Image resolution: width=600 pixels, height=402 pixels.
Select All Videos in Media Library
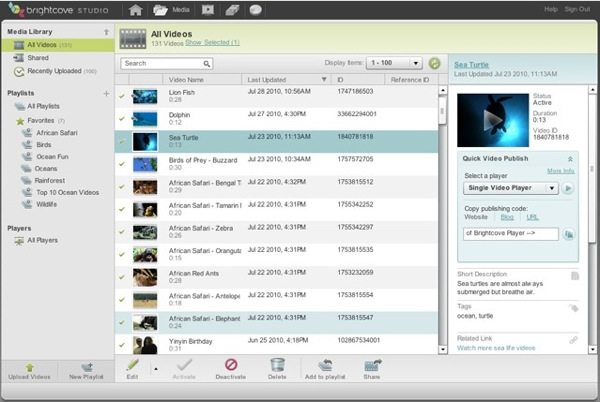pyautogui.click(x=58, y=45)
